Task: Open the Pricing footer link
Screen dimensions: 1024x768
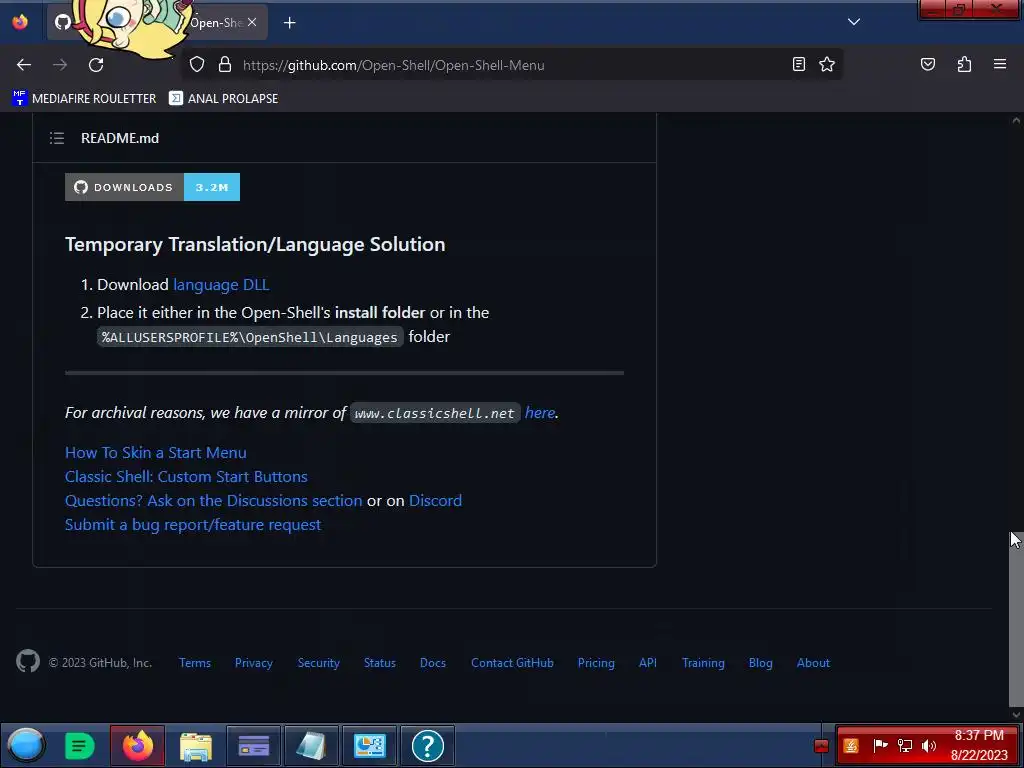Action: click(596, 663)
